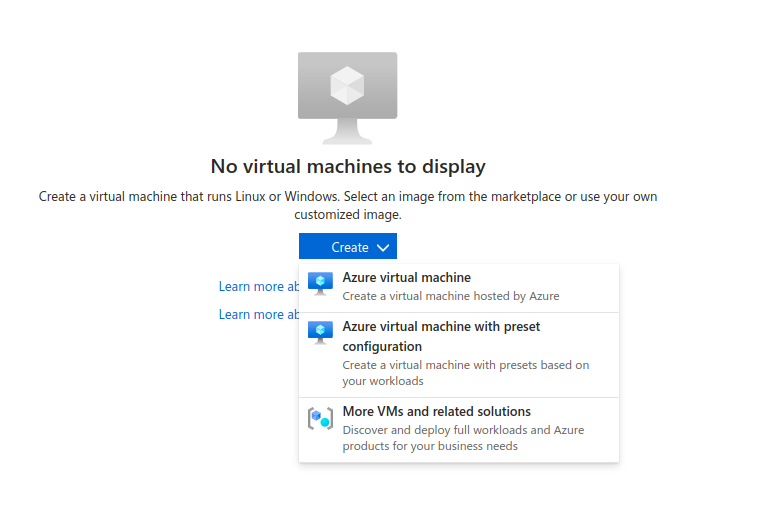Click the "customized image." text line

[x=347, y=215]
